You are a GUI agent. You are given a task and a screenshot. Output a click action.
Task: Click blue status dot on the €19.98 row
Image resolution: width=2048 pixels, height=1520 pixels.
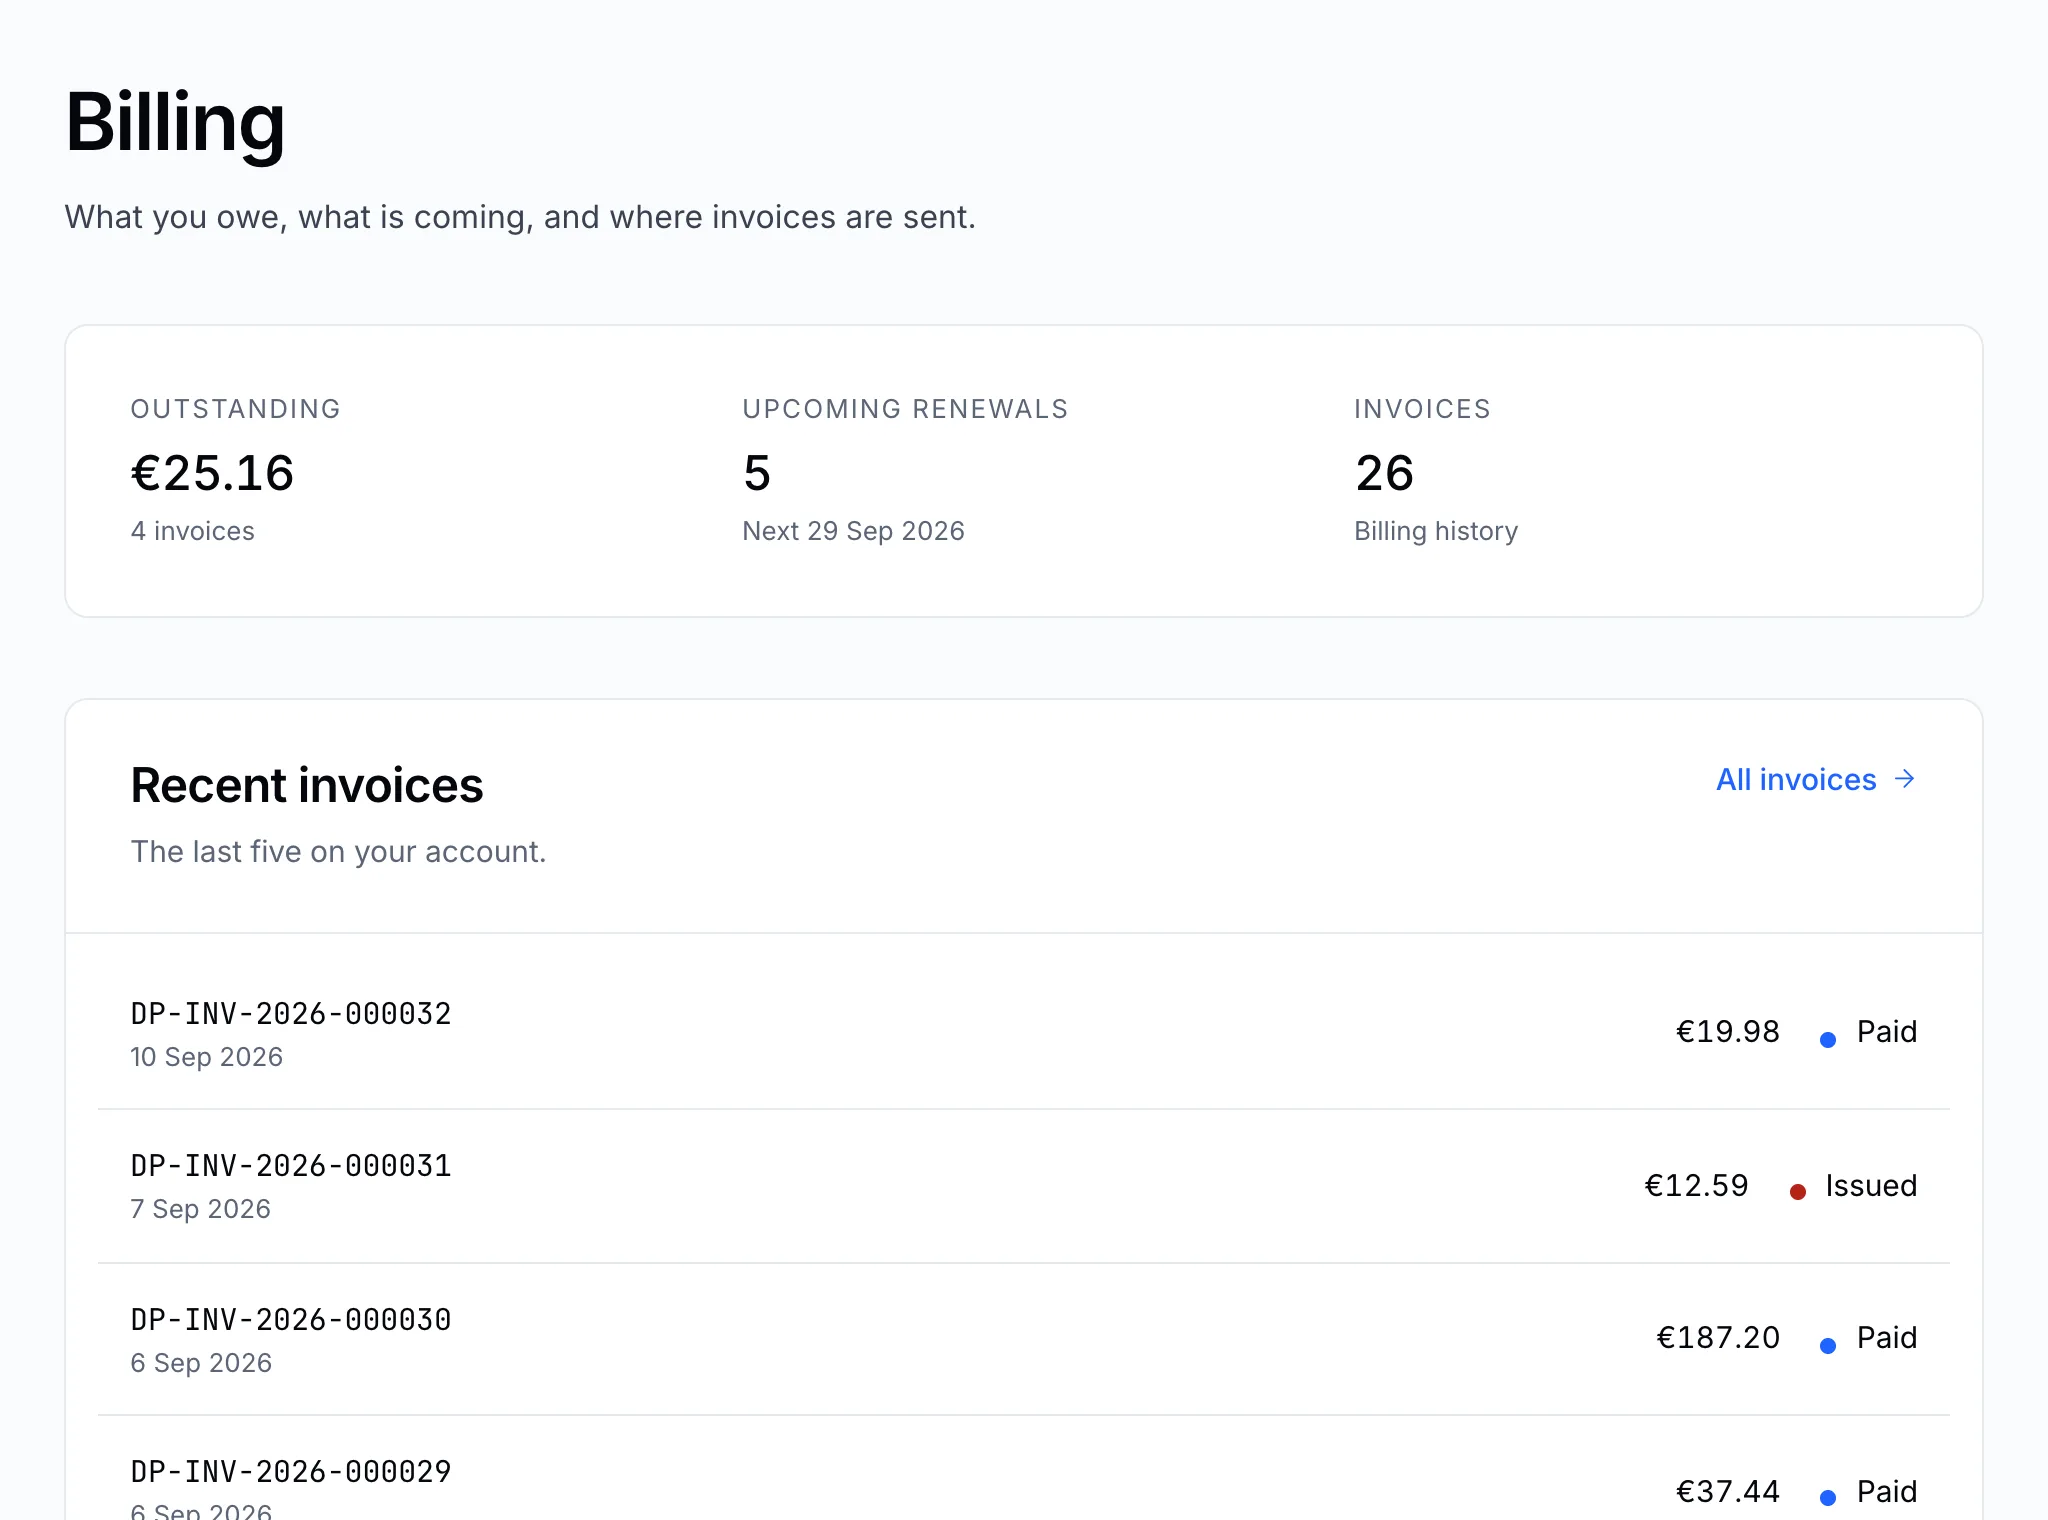[x=1828, y=1040]
